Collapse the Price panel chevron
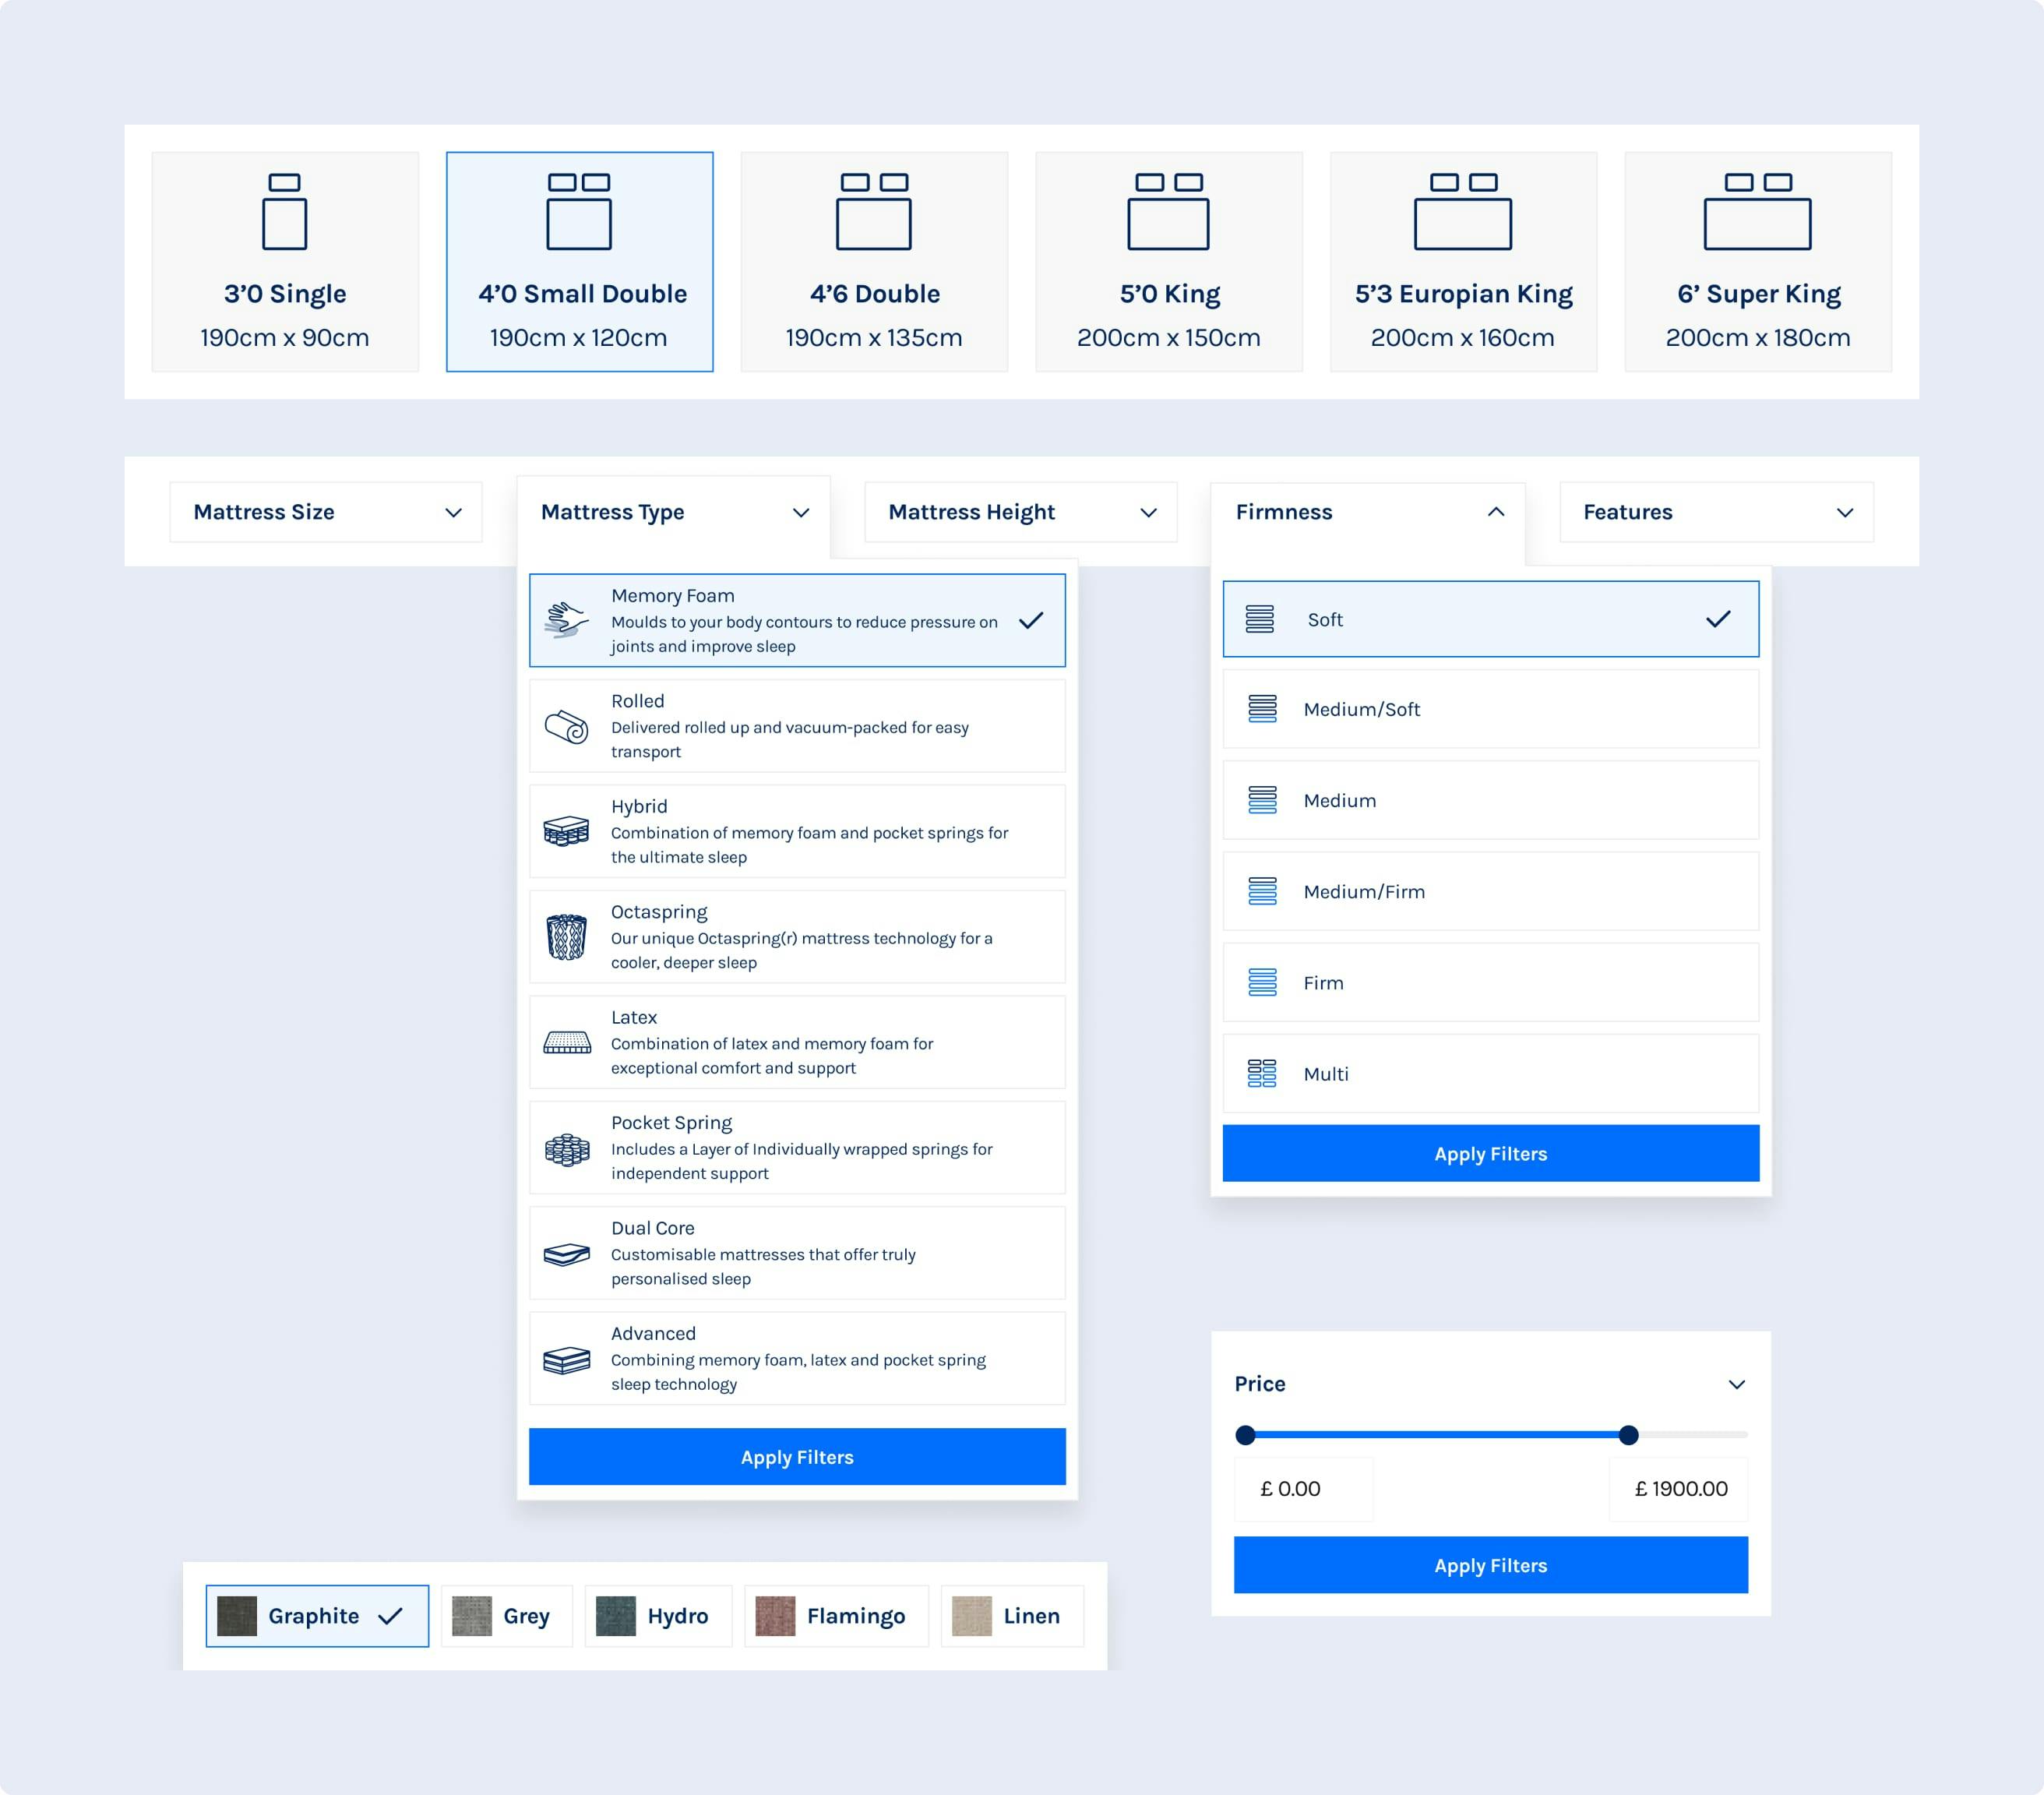This screenshot has width=2044, height=1795. [x=1736, y=1384]
